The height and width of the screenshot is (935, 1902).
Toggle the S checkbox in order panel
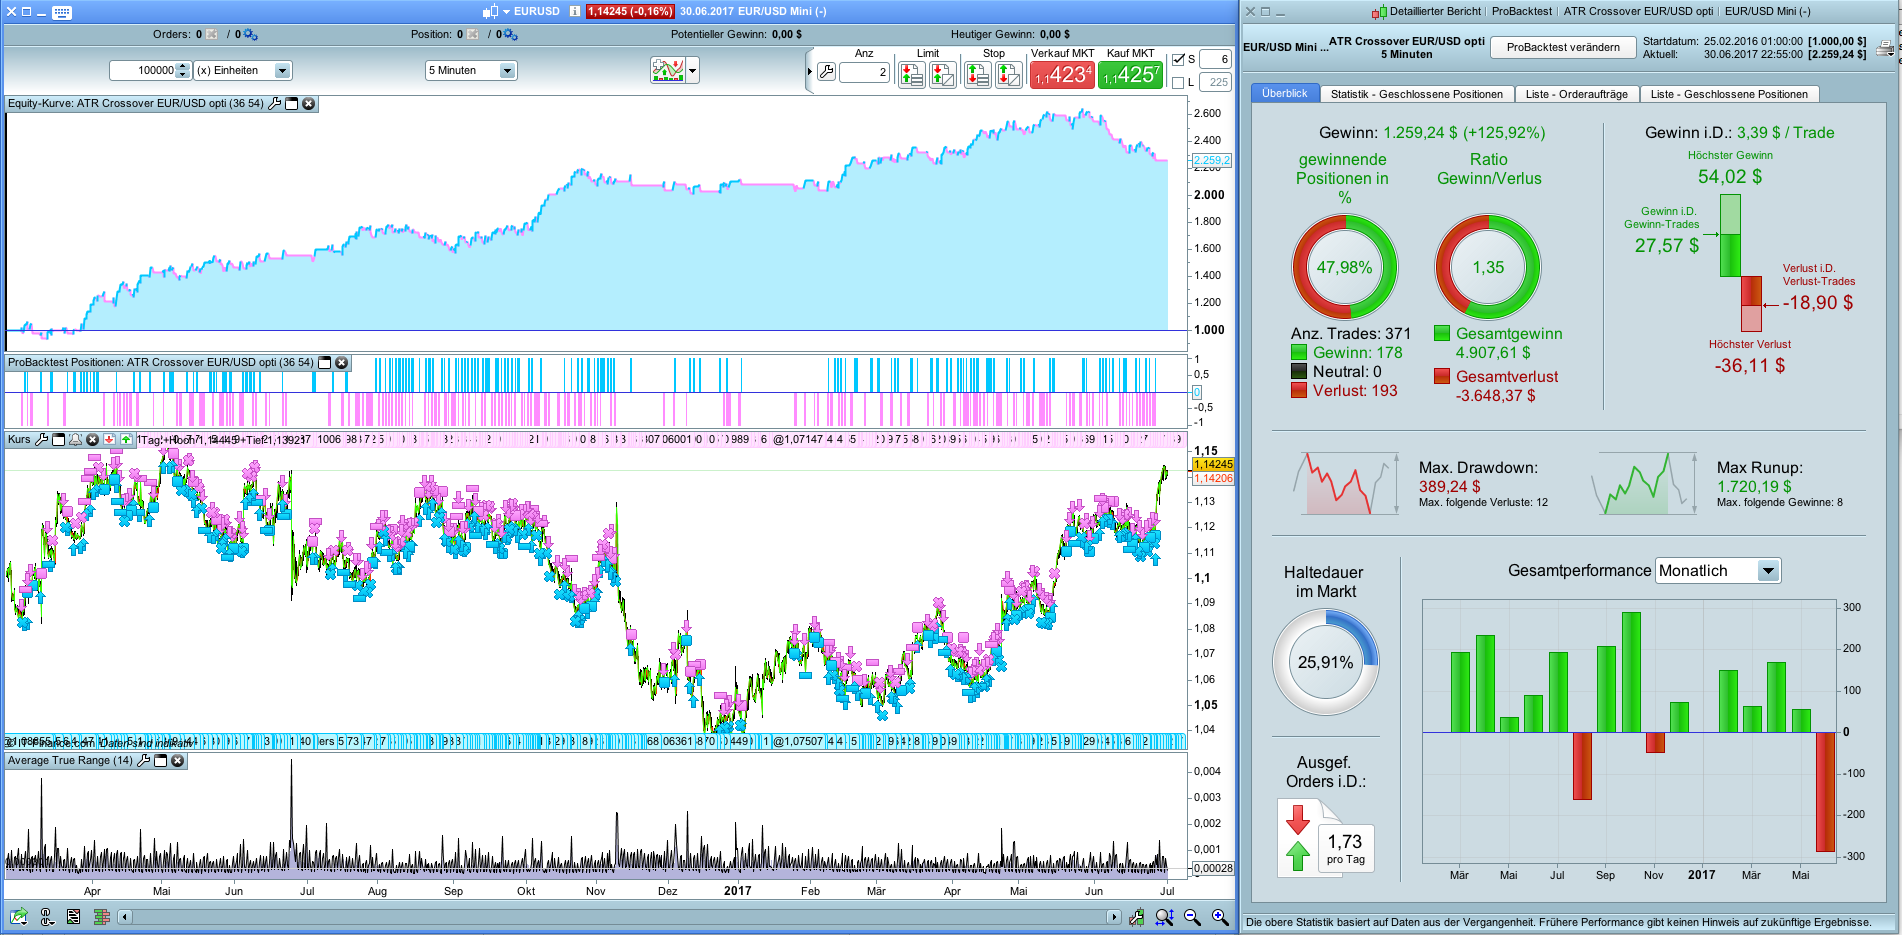[1178, 59]
